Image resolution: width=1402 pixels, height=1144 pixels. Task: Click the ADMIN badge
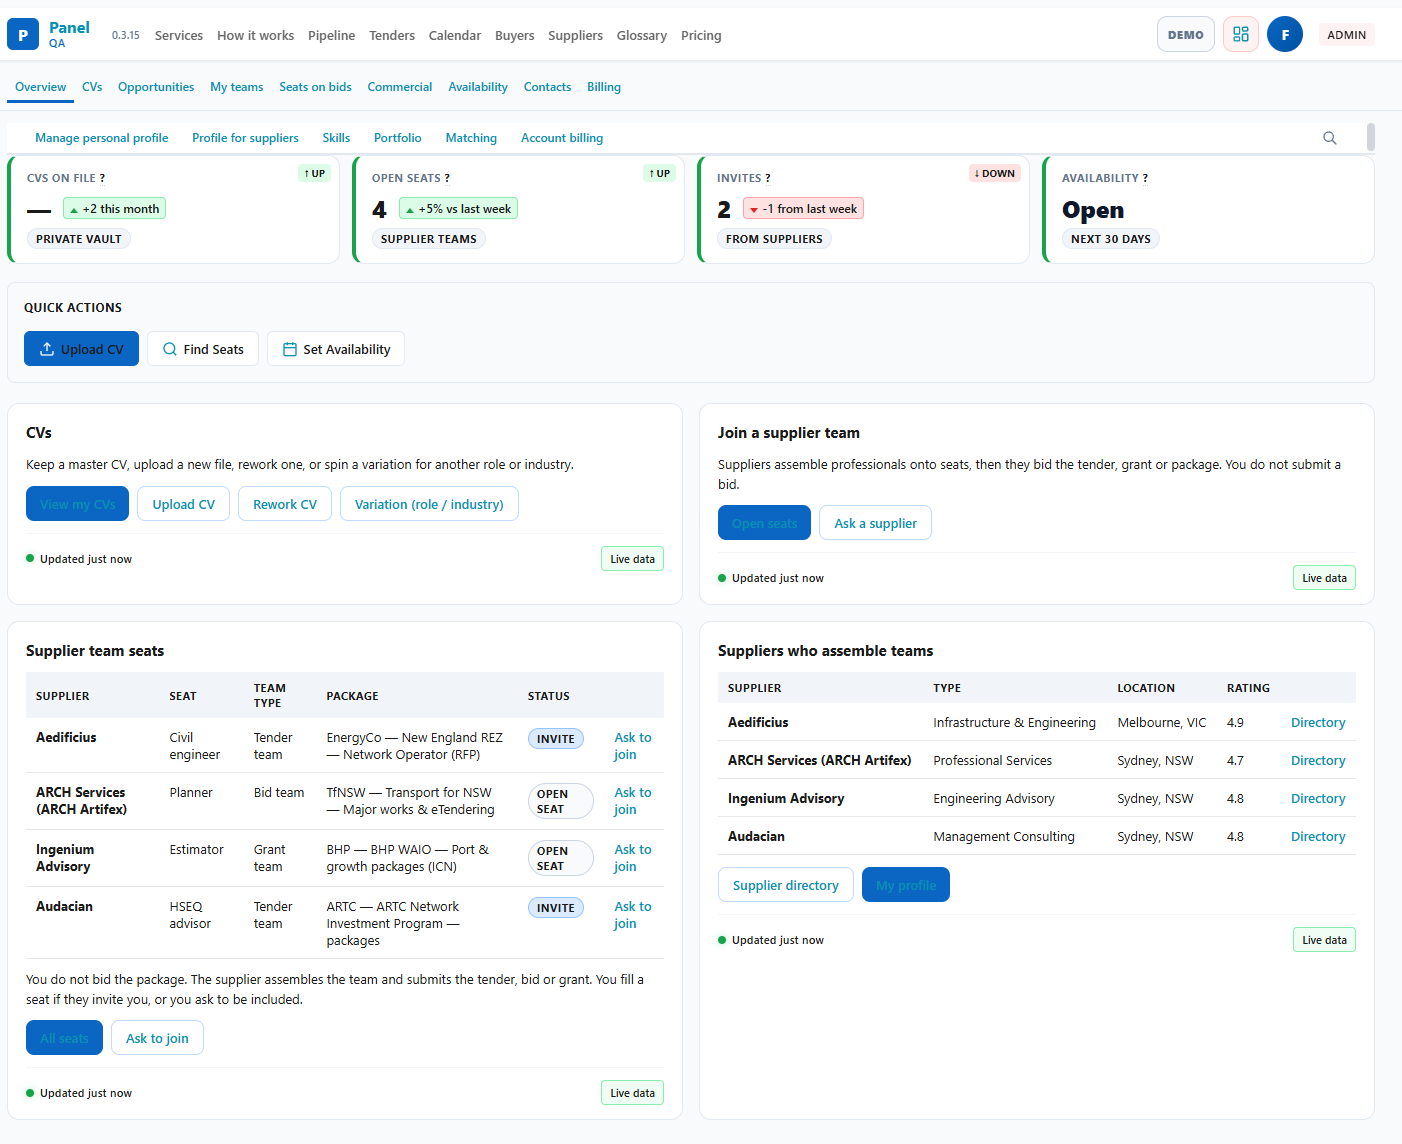[1347, 34]
